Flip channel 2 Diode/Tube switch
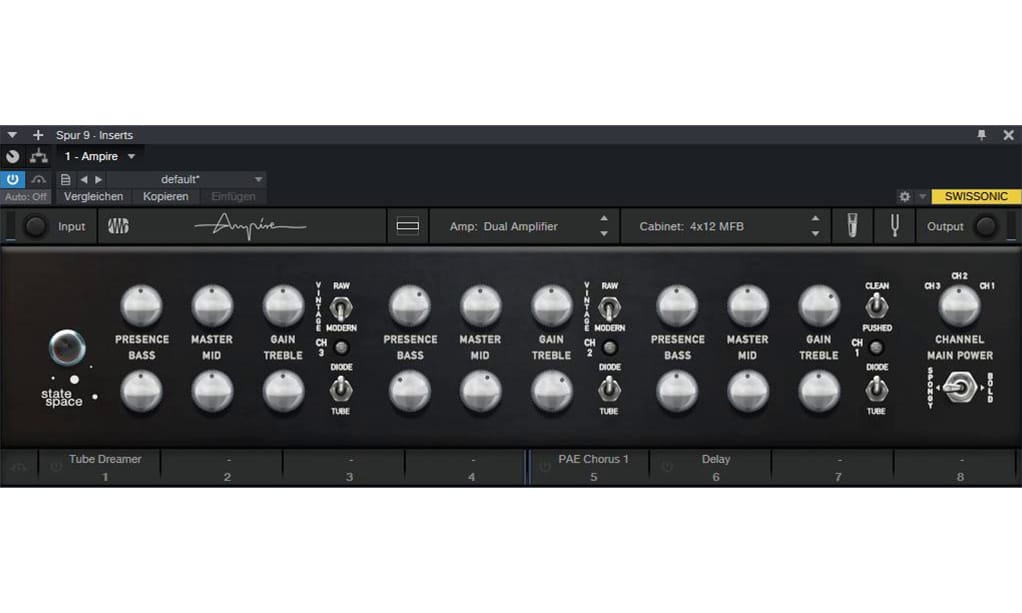 (x=609, y=389)
